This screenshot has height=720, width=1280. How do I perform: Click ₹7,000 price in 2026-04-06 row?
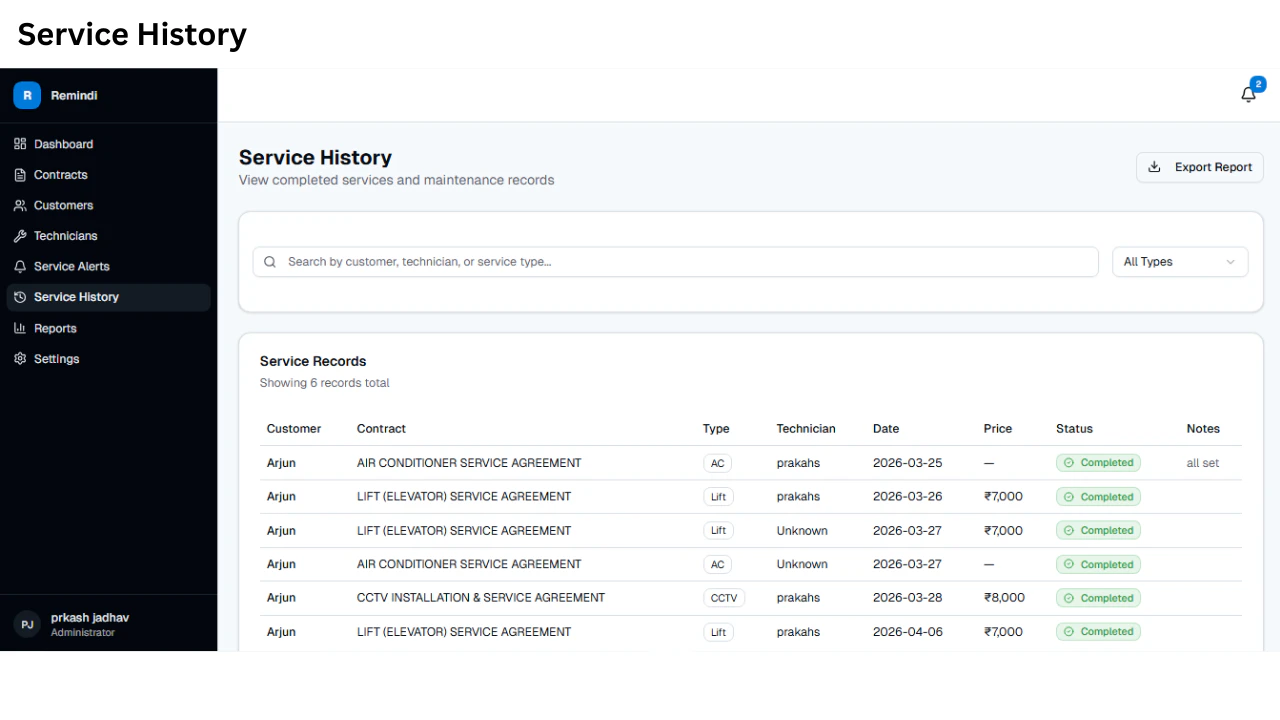coord(1003,632)
